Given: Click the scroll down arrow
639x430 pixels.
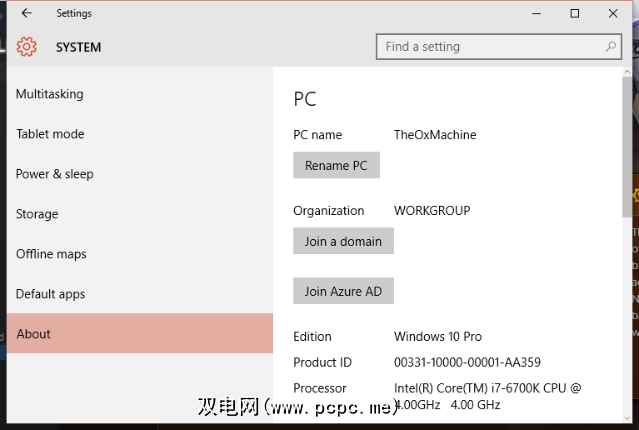Looking at the screenshot, I should point(627,418).
